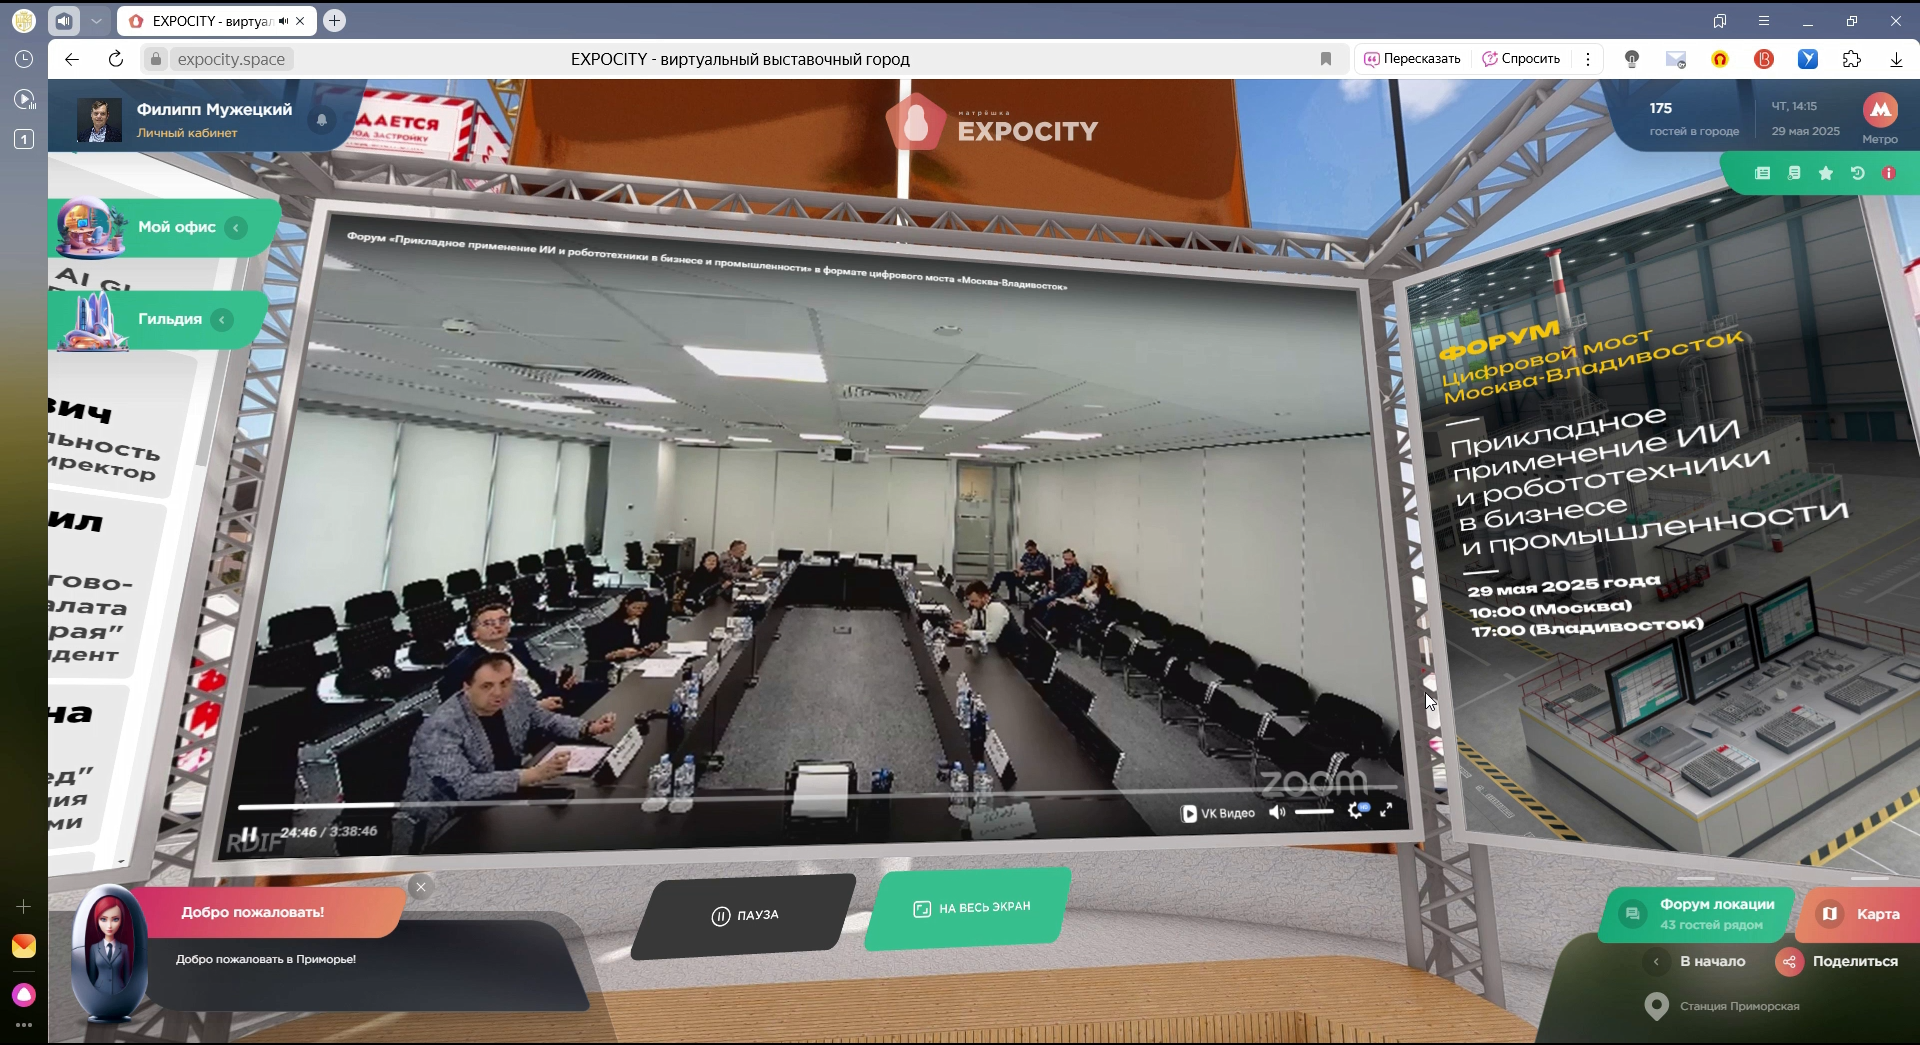Open notifications bell next to user name
Viewport: 1920px width, 1045px height.
(322, 119)
